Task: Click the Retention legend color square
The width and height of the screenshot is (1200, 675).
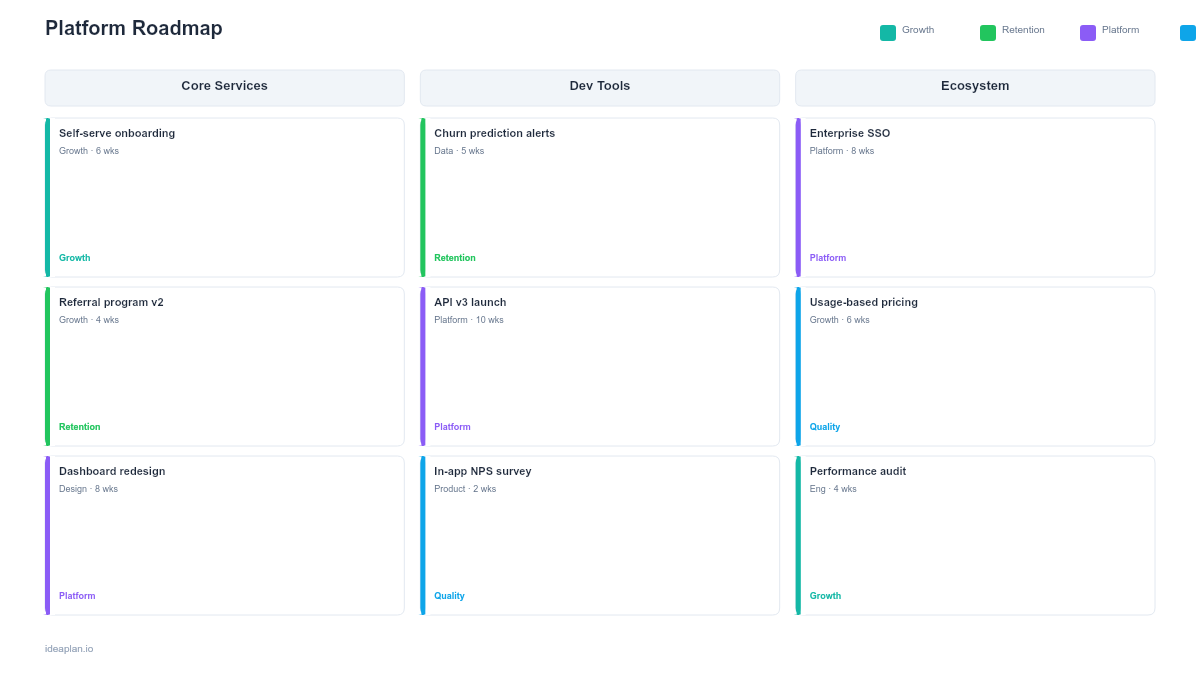Action: 986,31
